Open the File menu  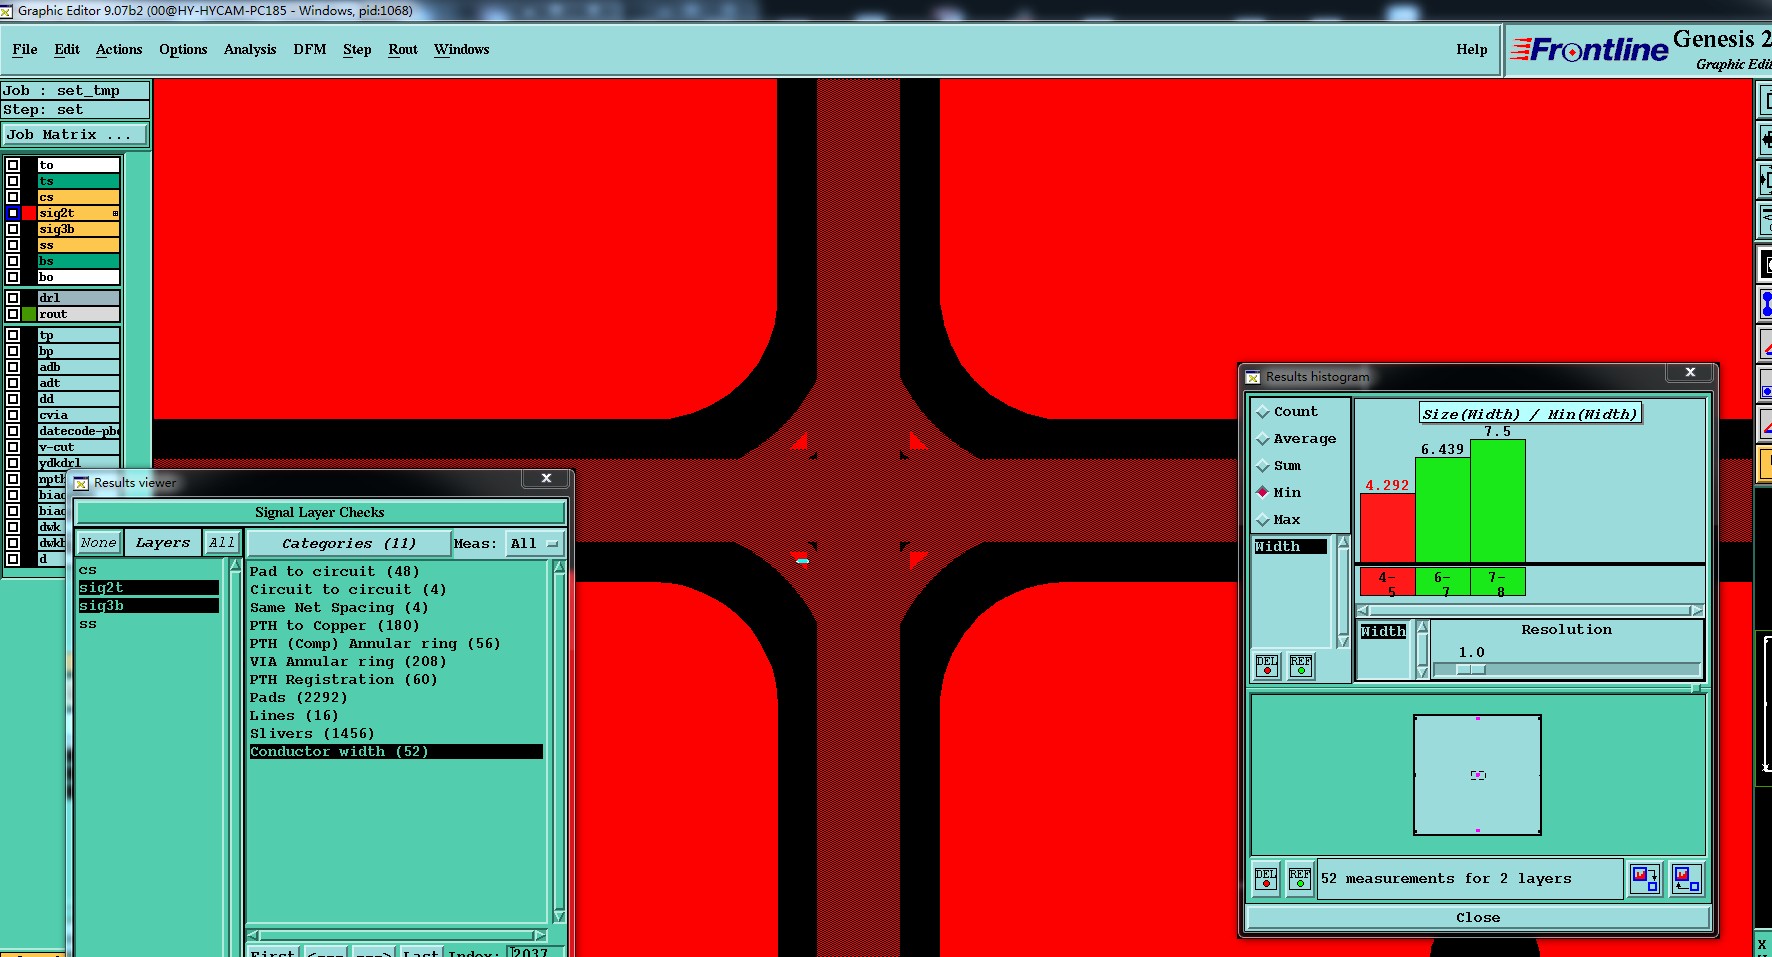coord(25,49)
